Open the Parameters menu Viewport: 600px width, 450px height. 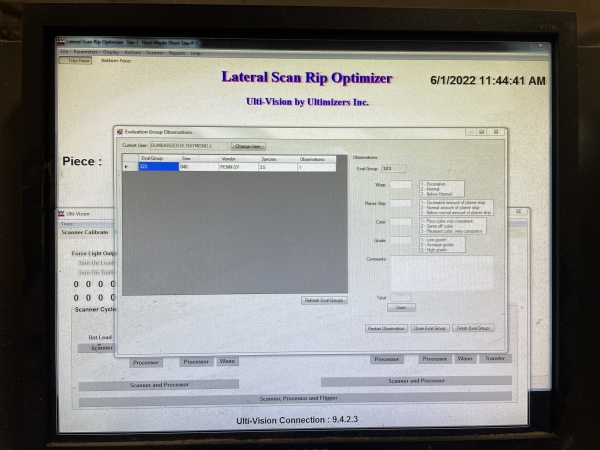click(x=86, y=52)
